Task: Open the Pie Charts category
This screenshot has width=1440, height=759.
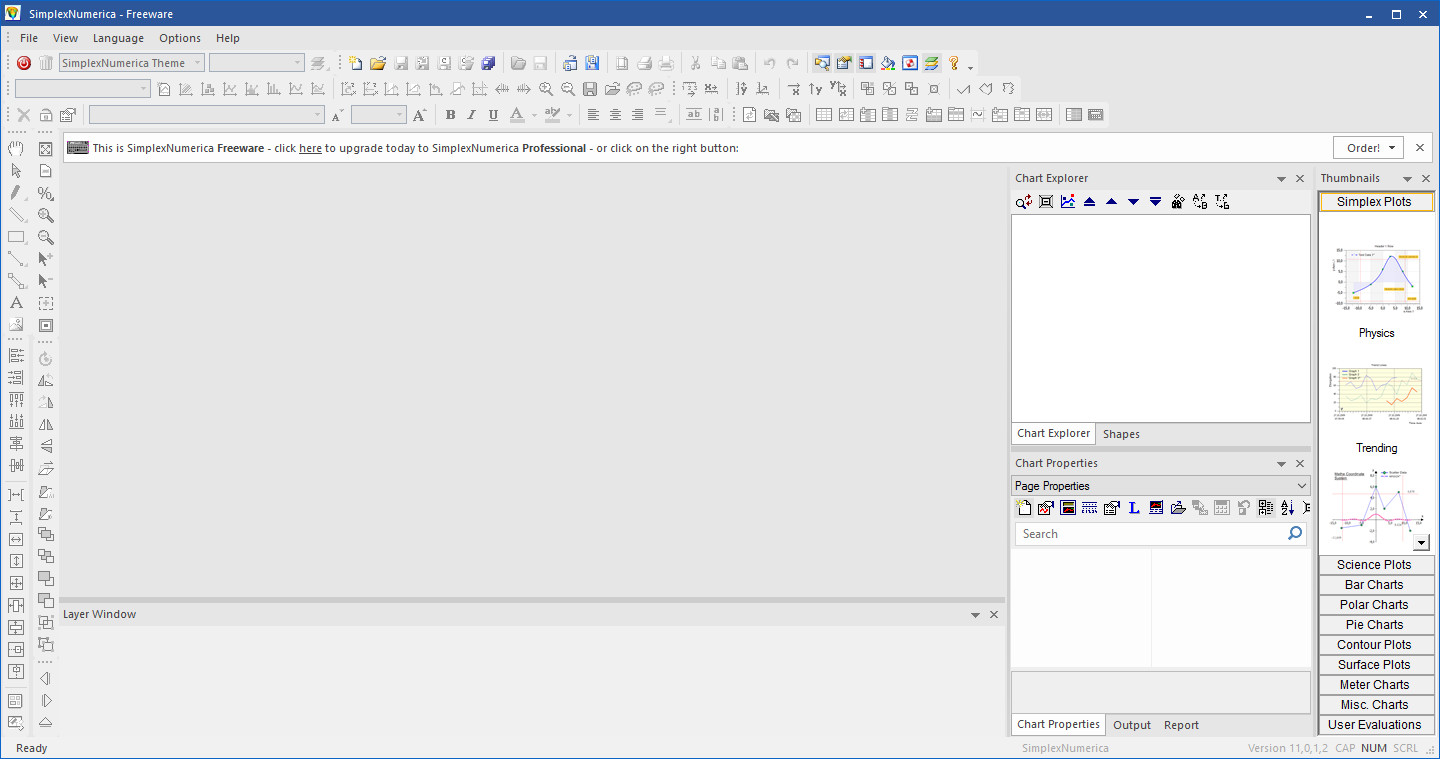Action: [x=1374, y=625]
